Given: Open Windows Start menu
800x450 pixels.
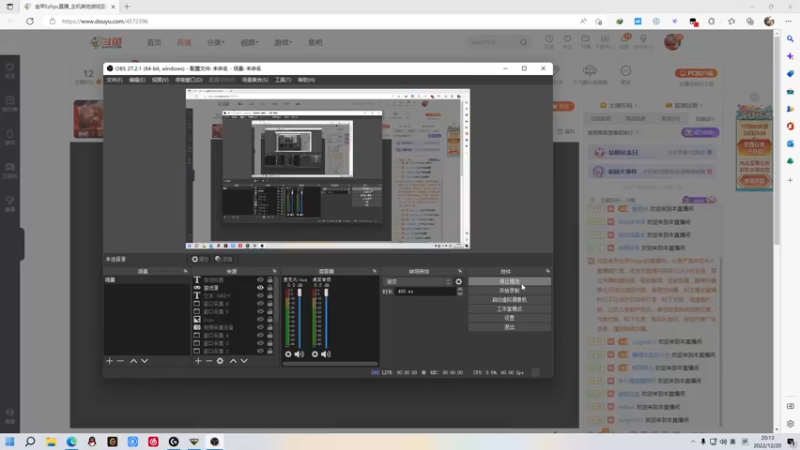Looking at the screenshot, I should [x=10, y=441].
